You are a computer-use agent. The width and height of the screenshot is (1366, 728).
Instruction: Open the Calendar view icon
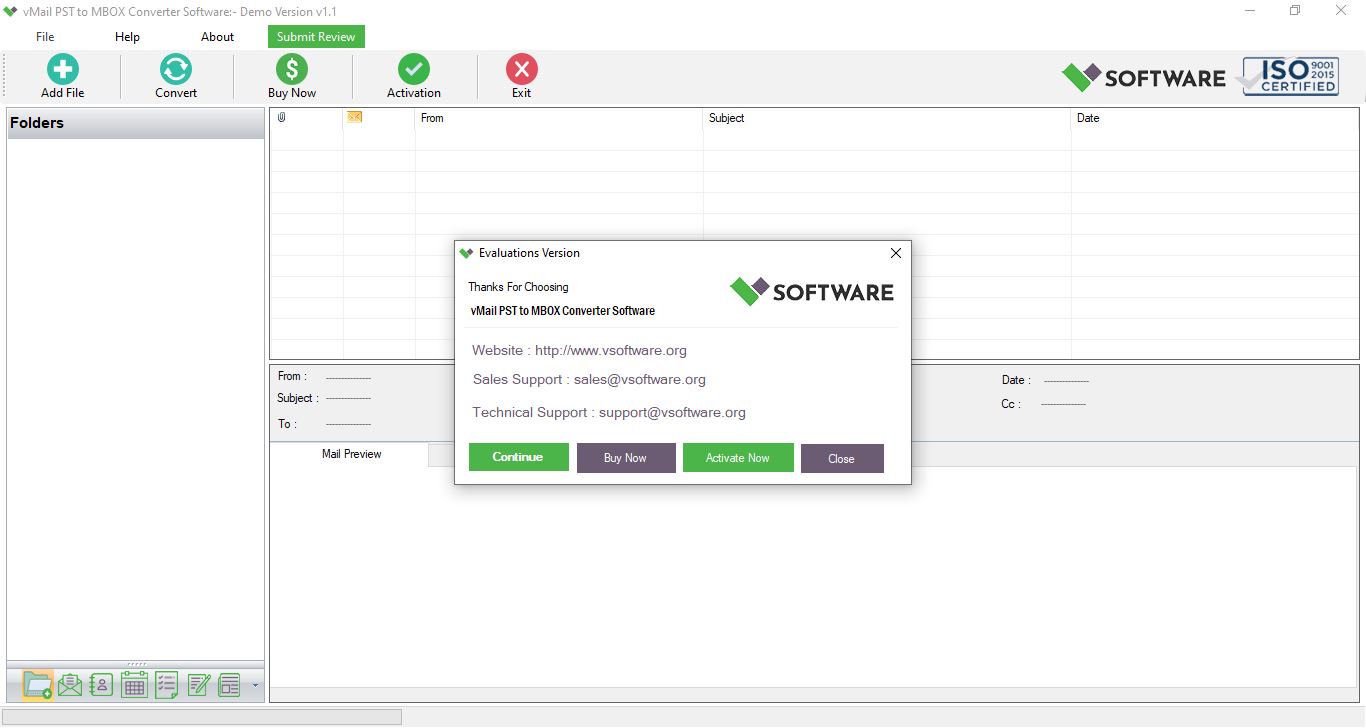coord(134,685)
